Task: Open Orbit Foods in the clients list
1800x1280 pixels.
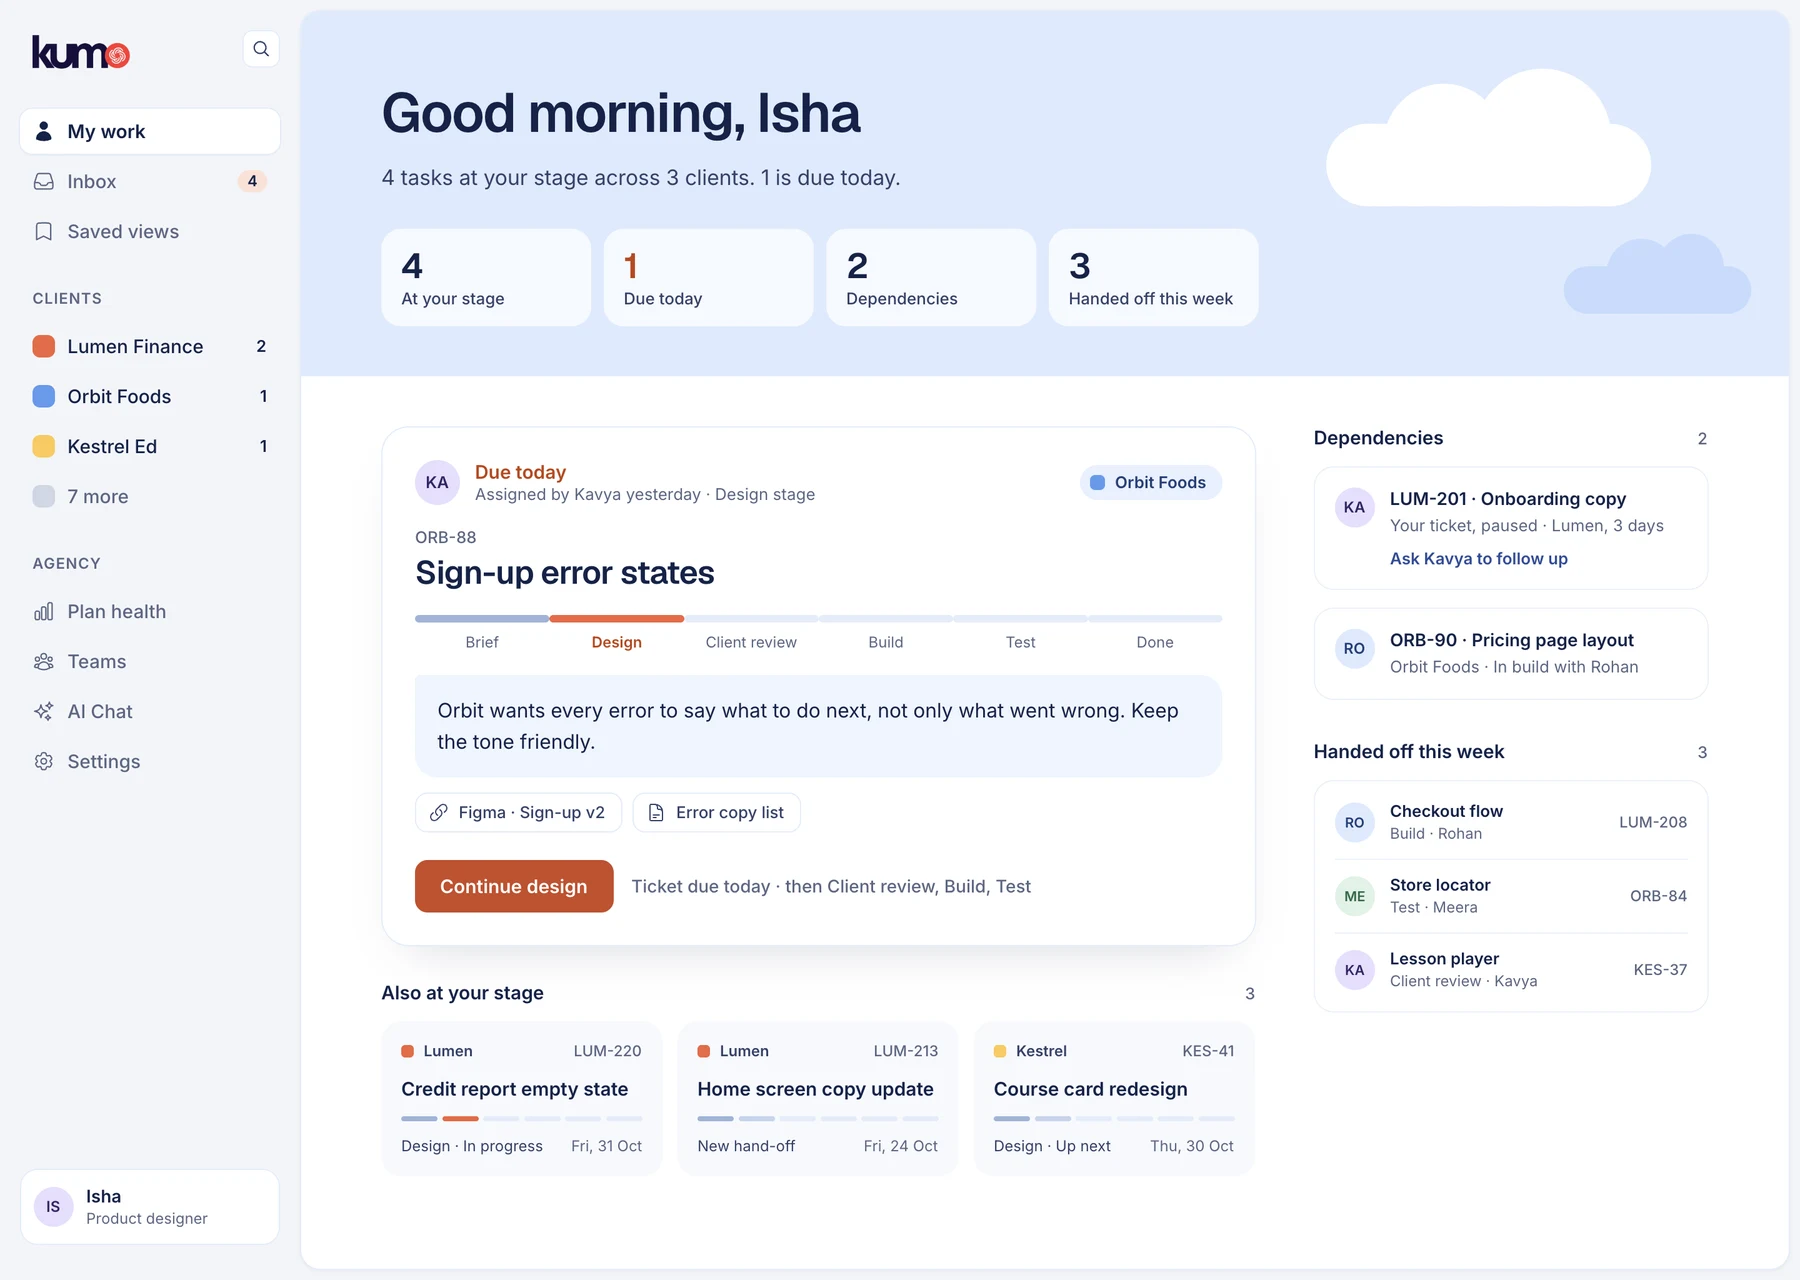Action: [150, 396]
